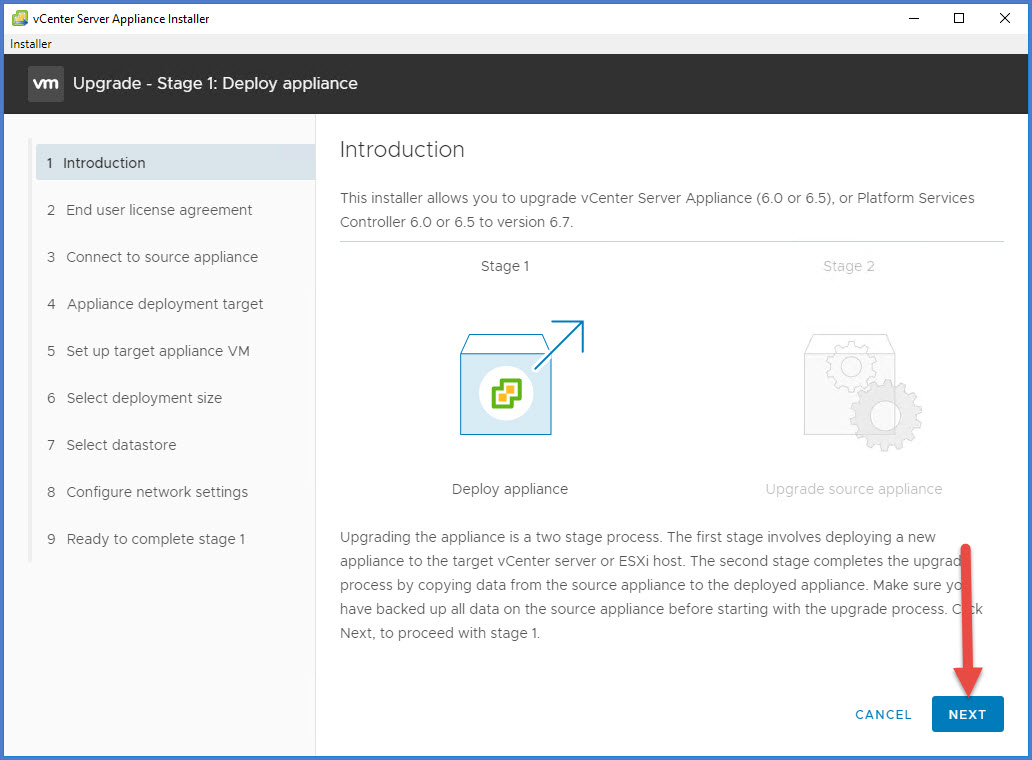Image resolution: width=1032 pixels, height=760 pixels.
Task: Go to Ready to complete stage 1
Action: click(155, 539)
